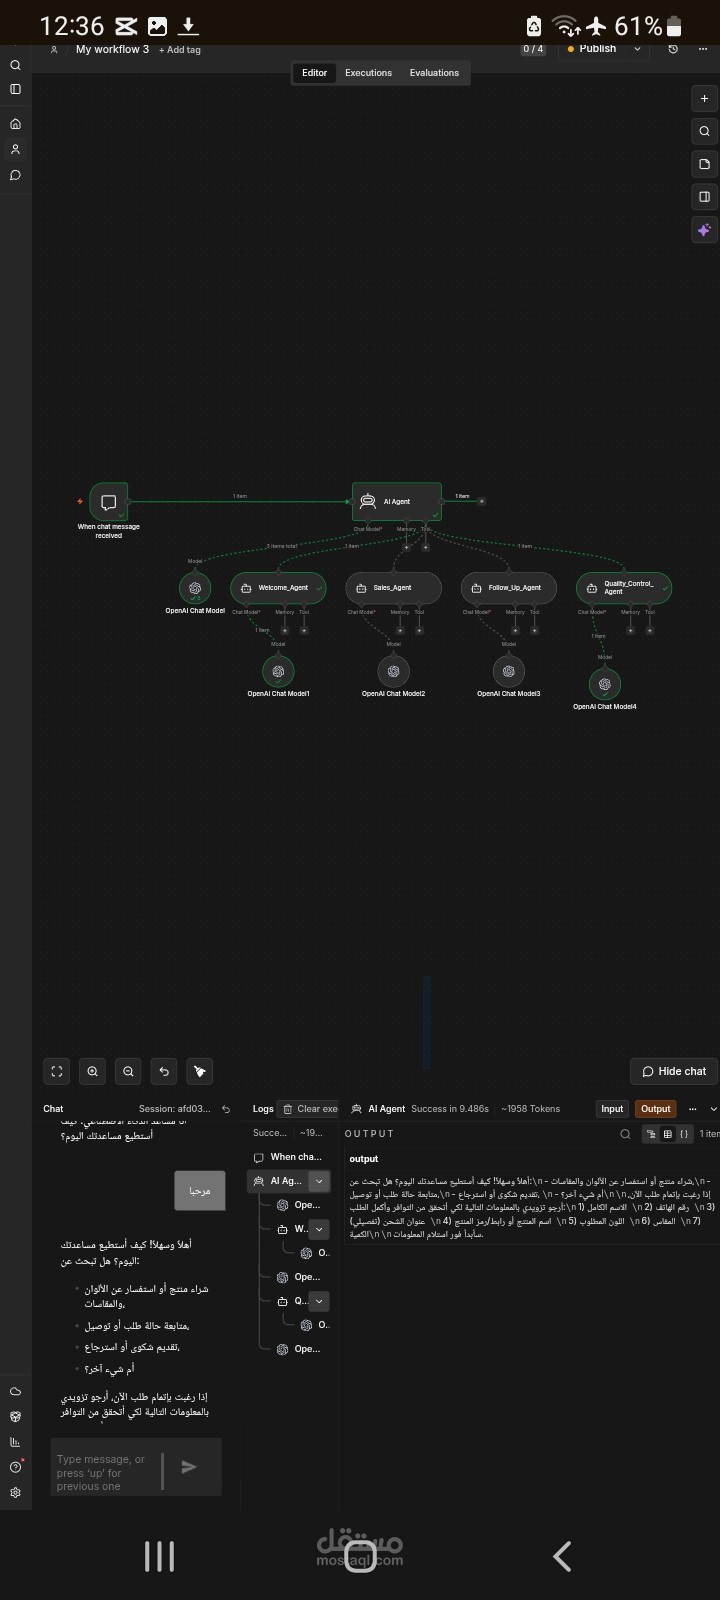Select the AI Agent node
This screenshot has height=1600, width=720.
(396, 501)
